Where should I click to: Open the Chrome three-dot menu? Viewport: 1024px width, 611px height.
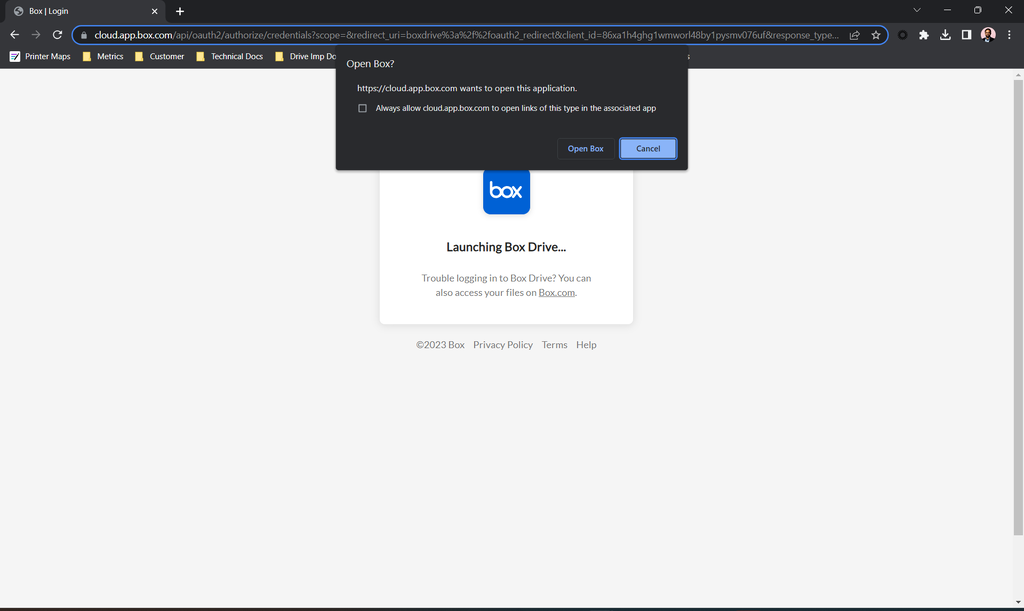1009,34
